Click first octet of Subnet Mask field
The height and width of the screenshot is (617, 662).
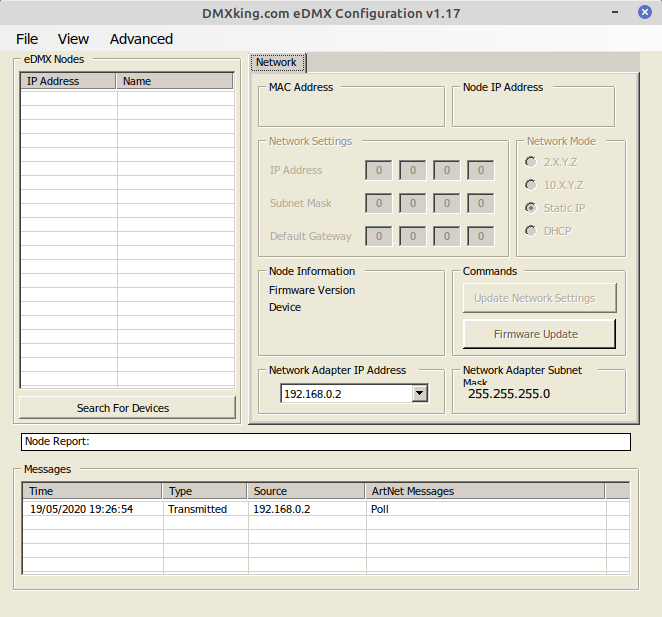(x=379, y=203)
